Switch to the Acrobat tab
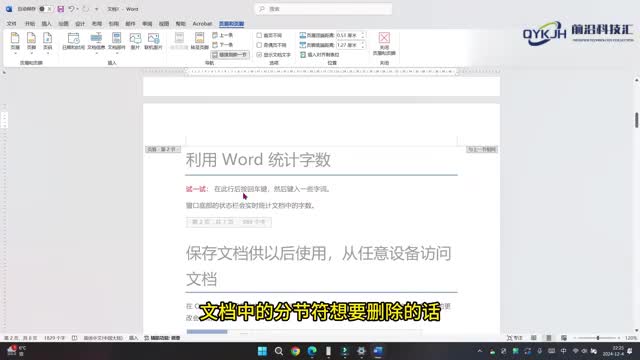The height and width of the screenshot is (360, 640). coord(202,24)
